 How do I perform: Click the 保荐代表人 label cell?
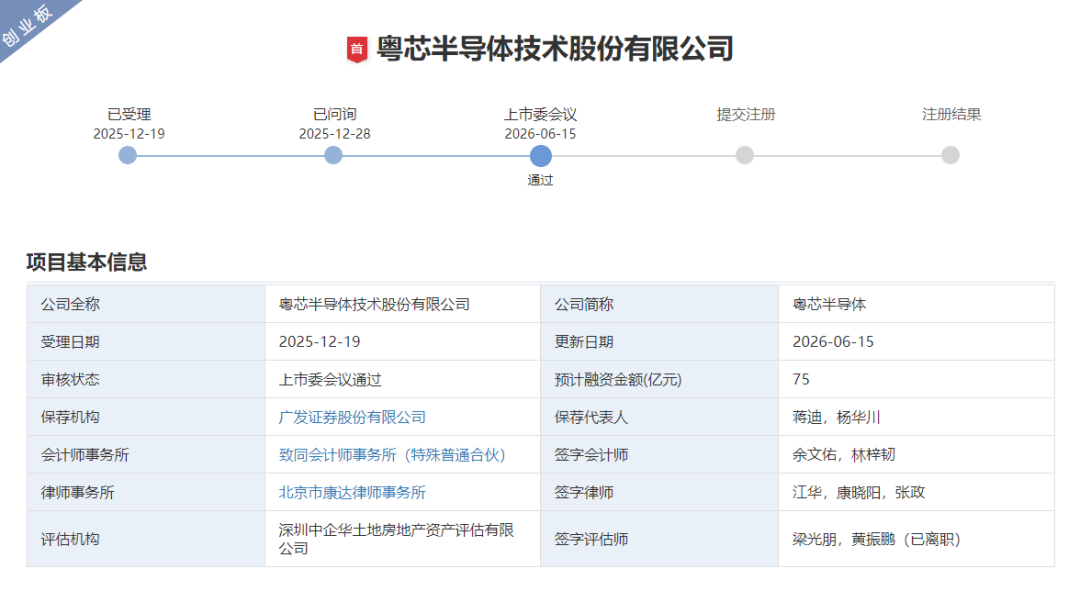tap(660, 417)
